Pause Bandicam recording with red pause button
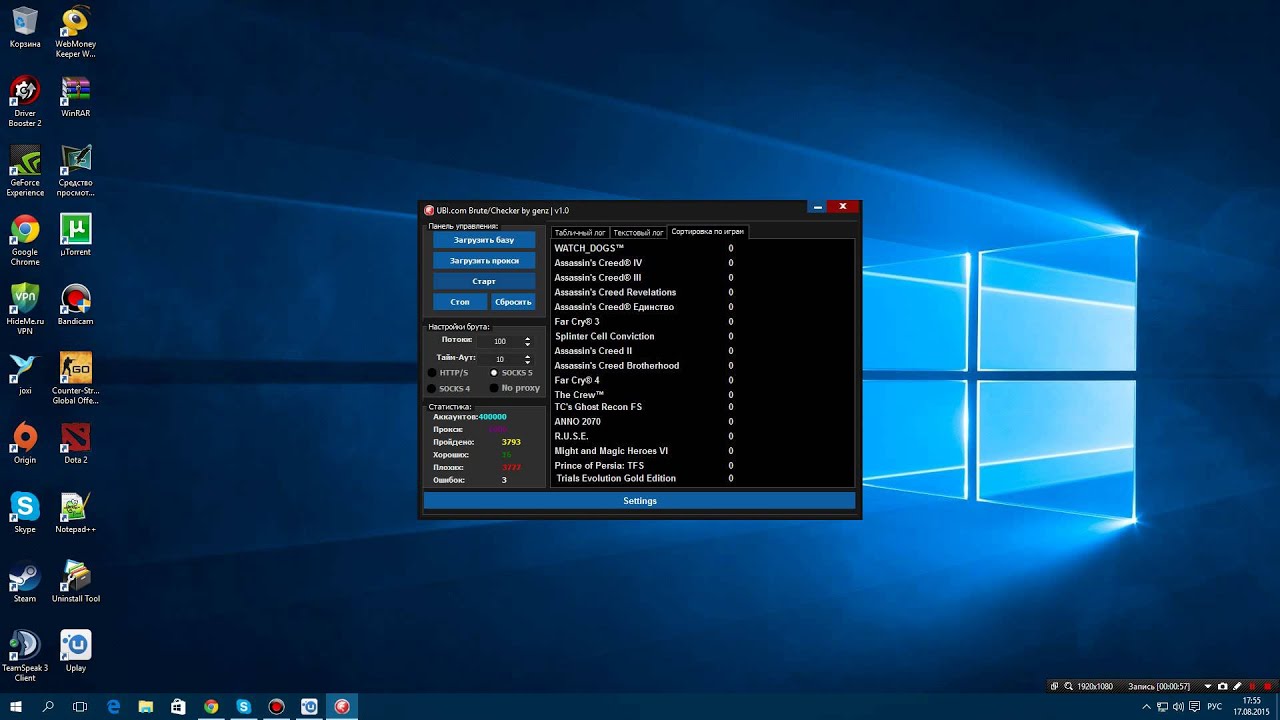Viewport: 1280px width, 720px height. click(x=1251, y=686)
